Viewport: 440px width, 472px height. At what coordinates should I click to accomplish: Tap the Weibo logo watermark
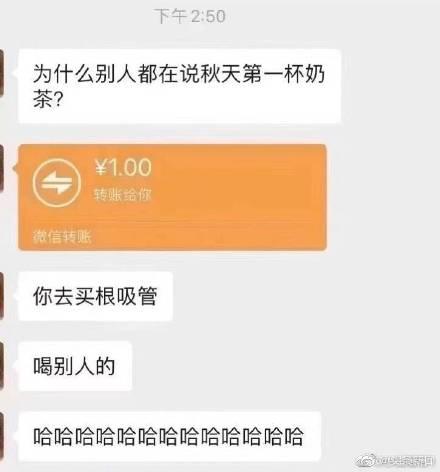[366, 461]
